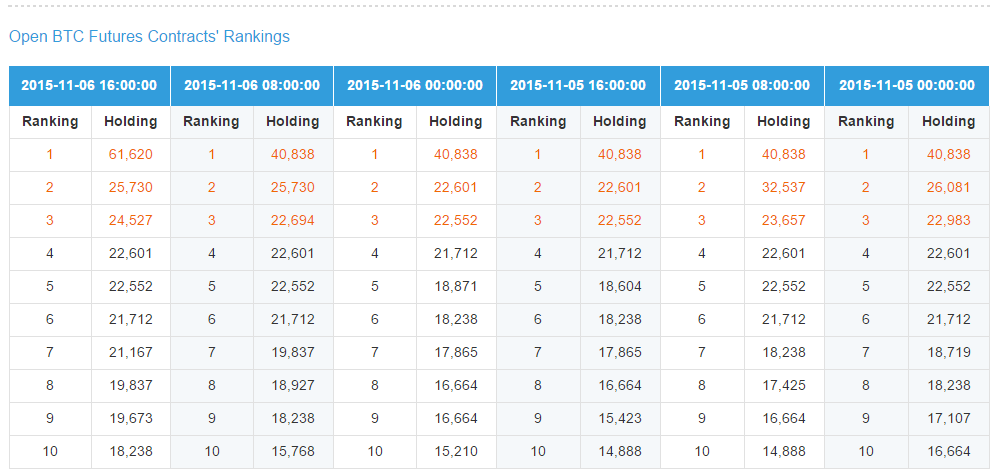Click the 2015-11-06 00:00:00 column header

(x=415, y=86)
